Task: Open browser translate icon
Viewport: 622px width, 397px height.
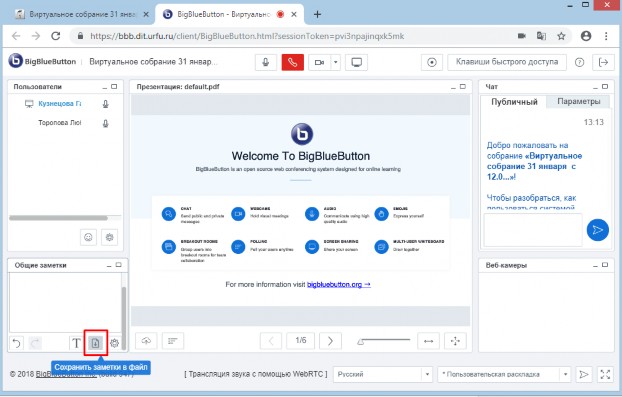Action: click(541, 36)
